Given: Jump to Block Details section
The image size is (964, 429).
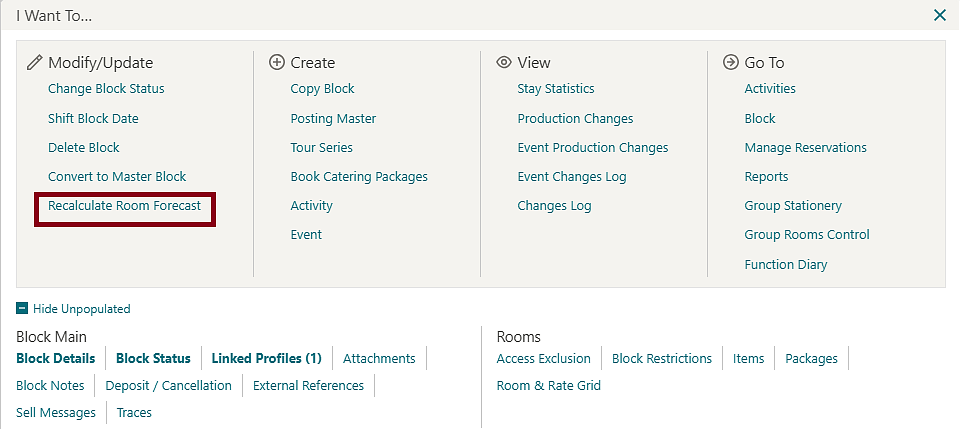Looking at the screenshot, I should tap(56, 358).
